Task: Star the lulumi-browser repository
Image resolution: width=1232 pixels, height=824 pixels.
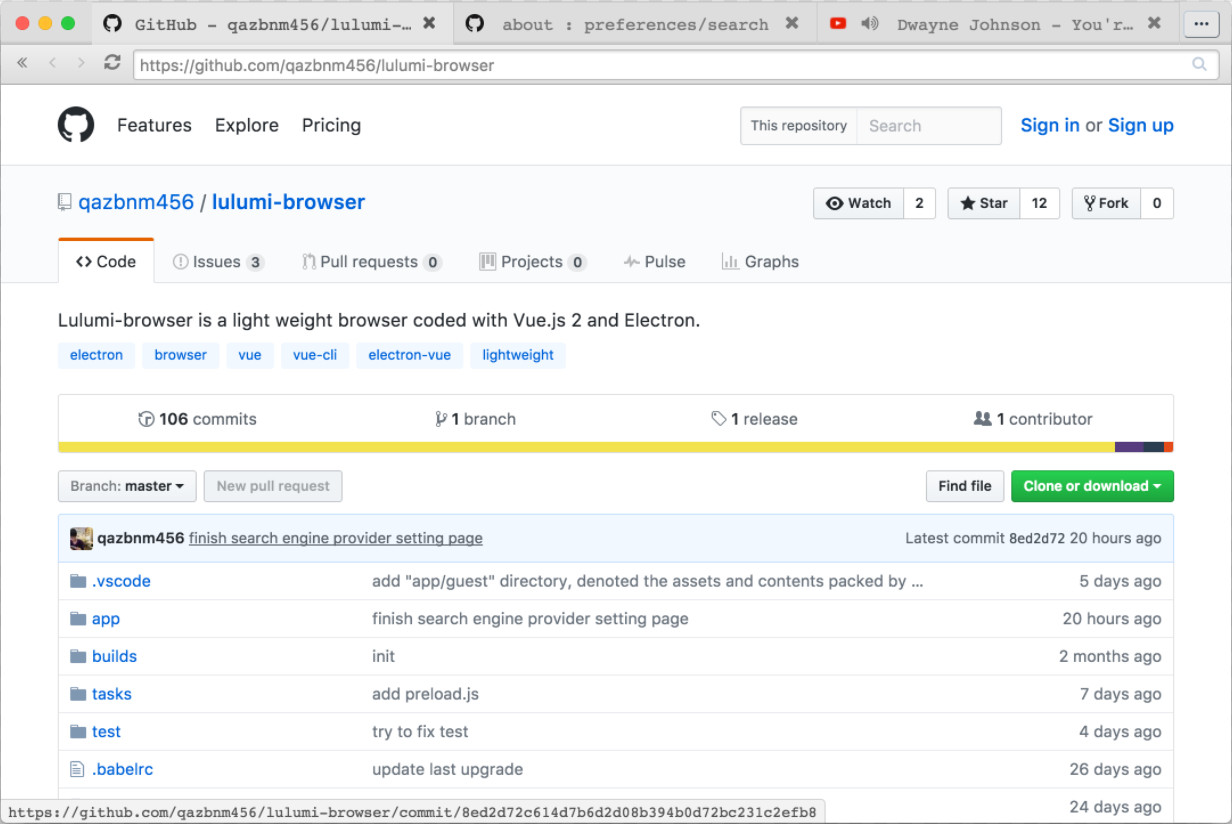Action: tap(984, 203)
